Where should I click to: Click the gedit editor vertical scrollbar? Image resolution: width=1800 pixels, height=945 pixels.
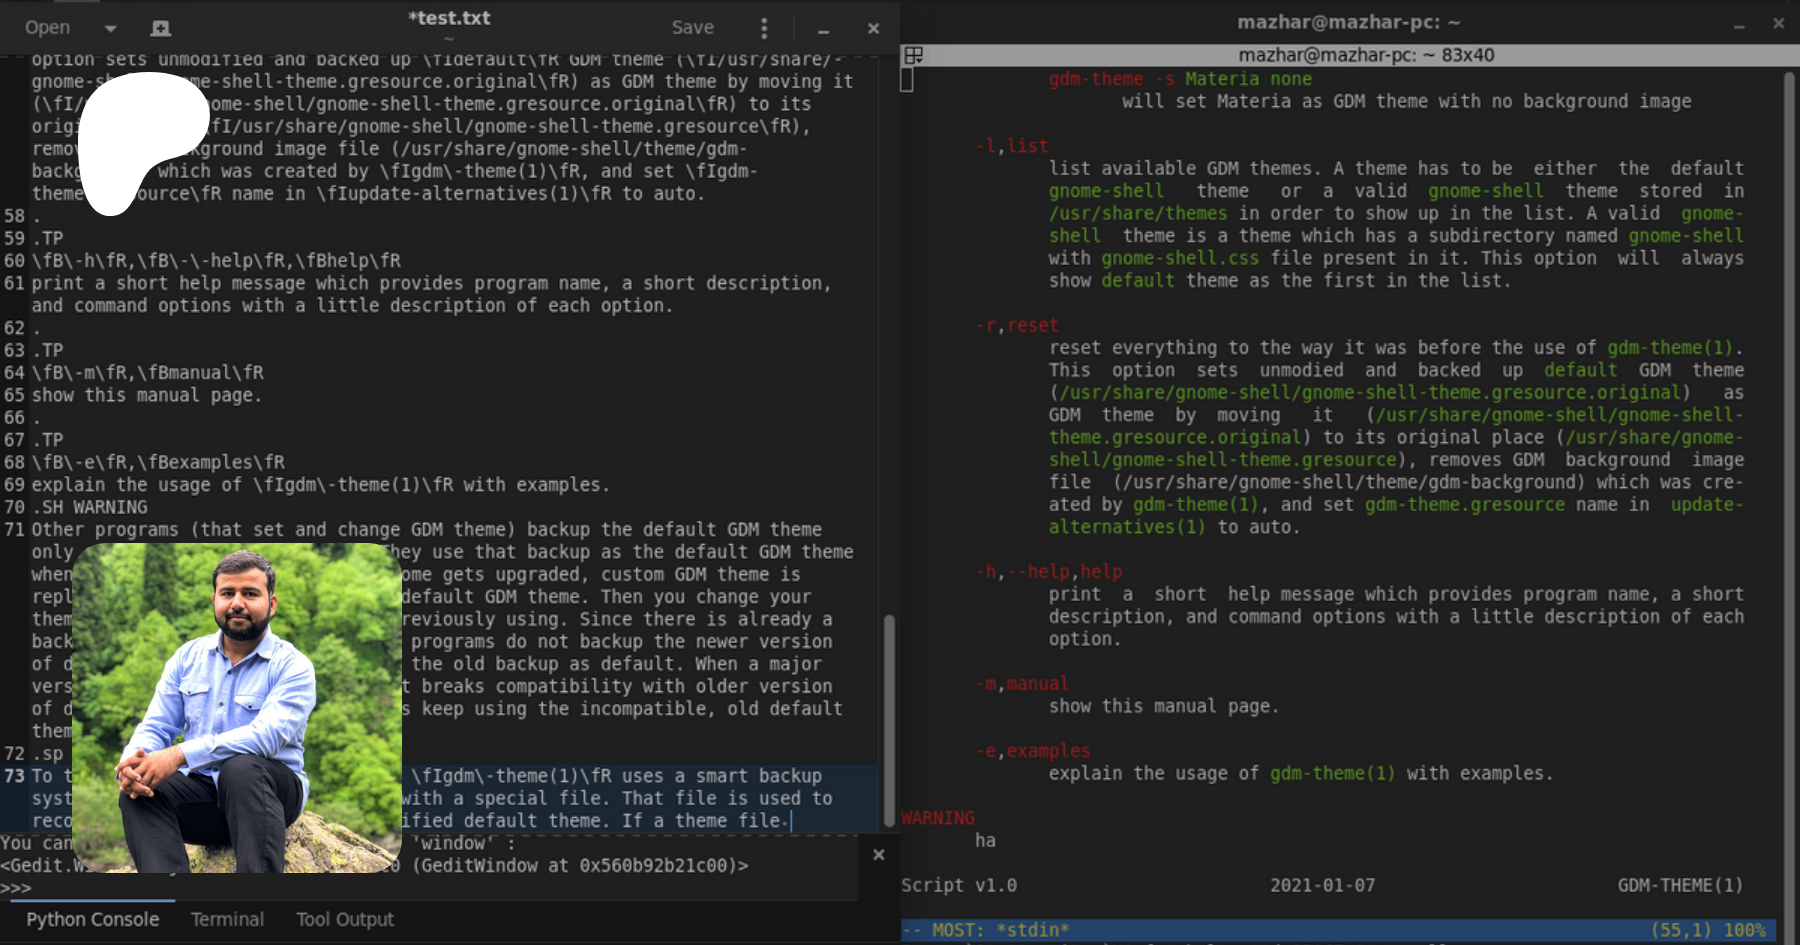pos(888,720)
